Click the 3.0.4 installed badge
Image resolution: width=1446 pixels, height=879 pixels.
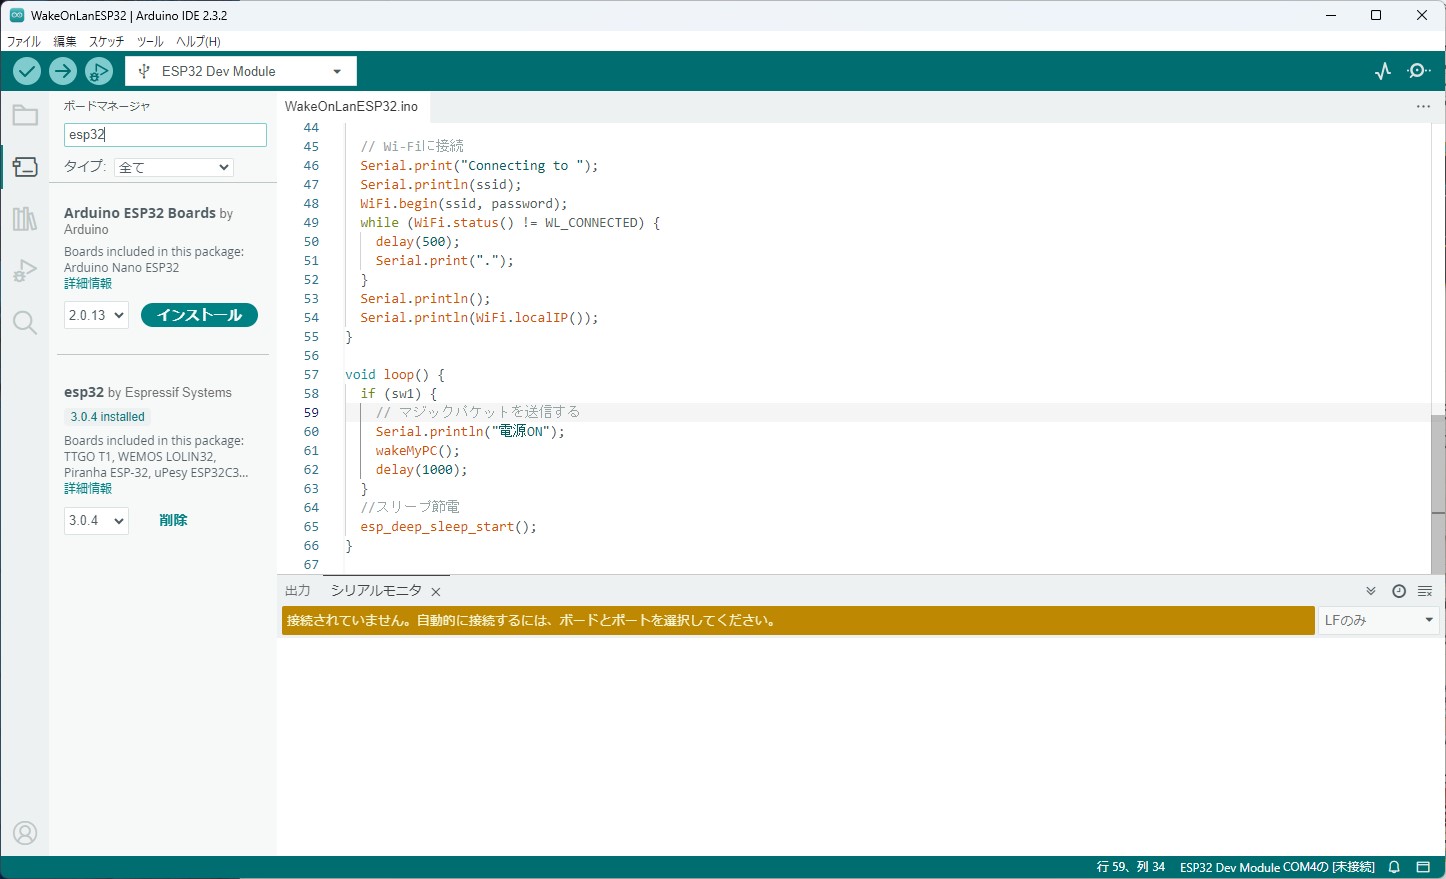(107, 417)
